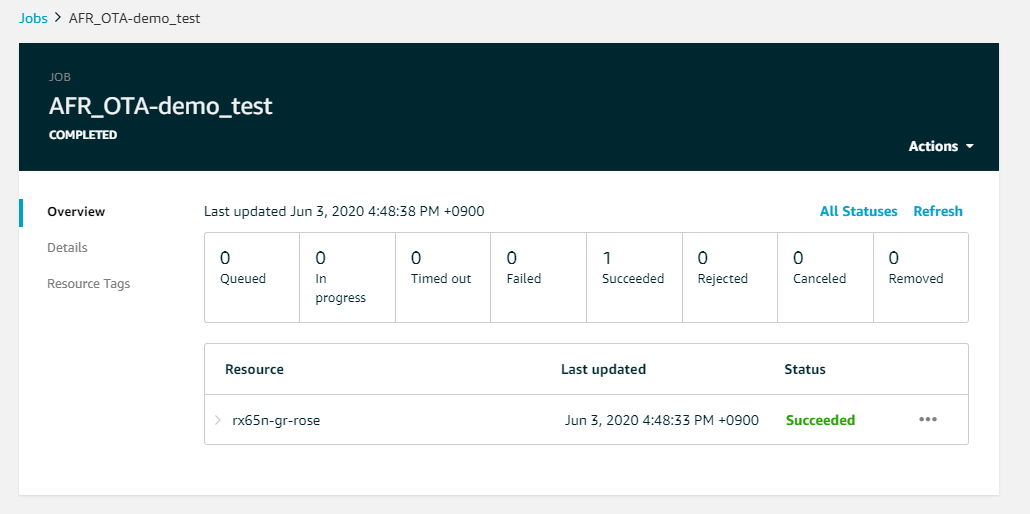Go back to Jobs breadcrumb link
This screenshot has width=1030, height=514.
point(33,18)
